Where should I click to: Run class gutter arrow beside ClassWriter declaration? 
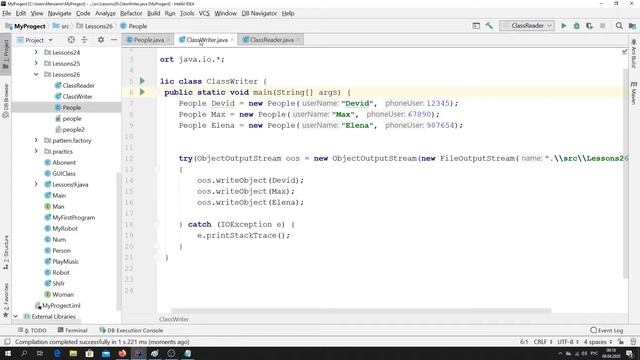(x=142, y=81)
